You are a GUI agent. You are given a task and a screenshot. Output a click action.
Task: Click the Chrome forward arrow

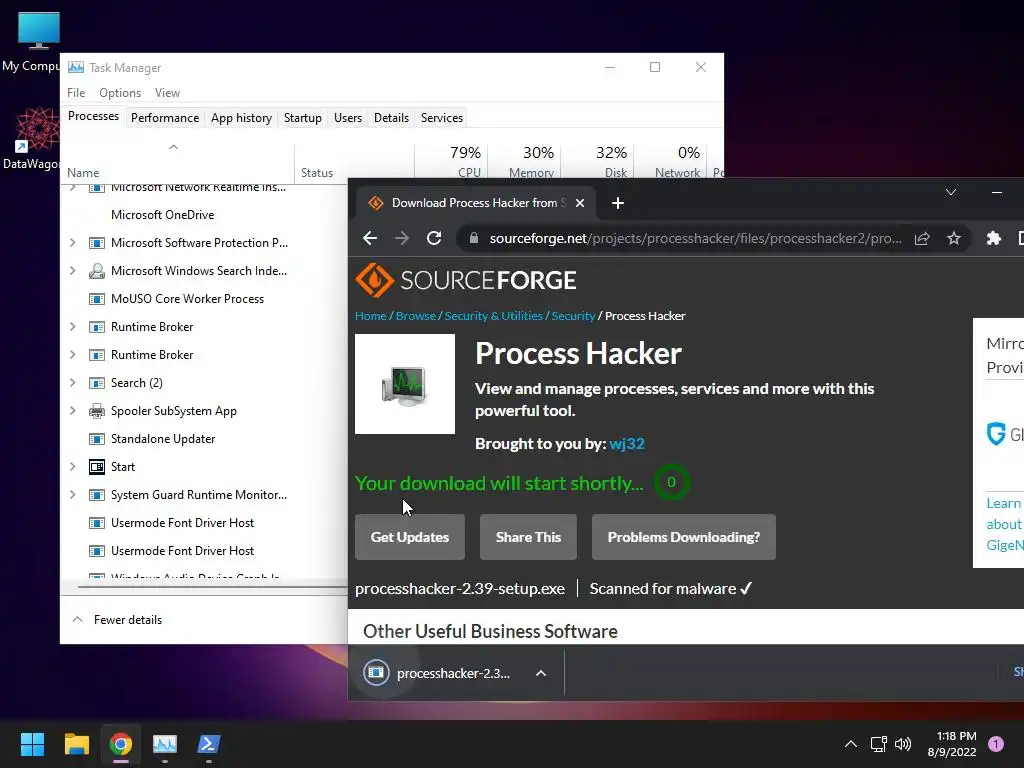pos(402,238)
